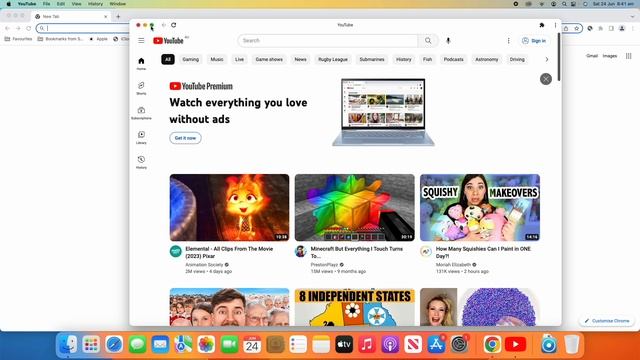Open Apple TV from the Dock

click(x=344, y=344)
